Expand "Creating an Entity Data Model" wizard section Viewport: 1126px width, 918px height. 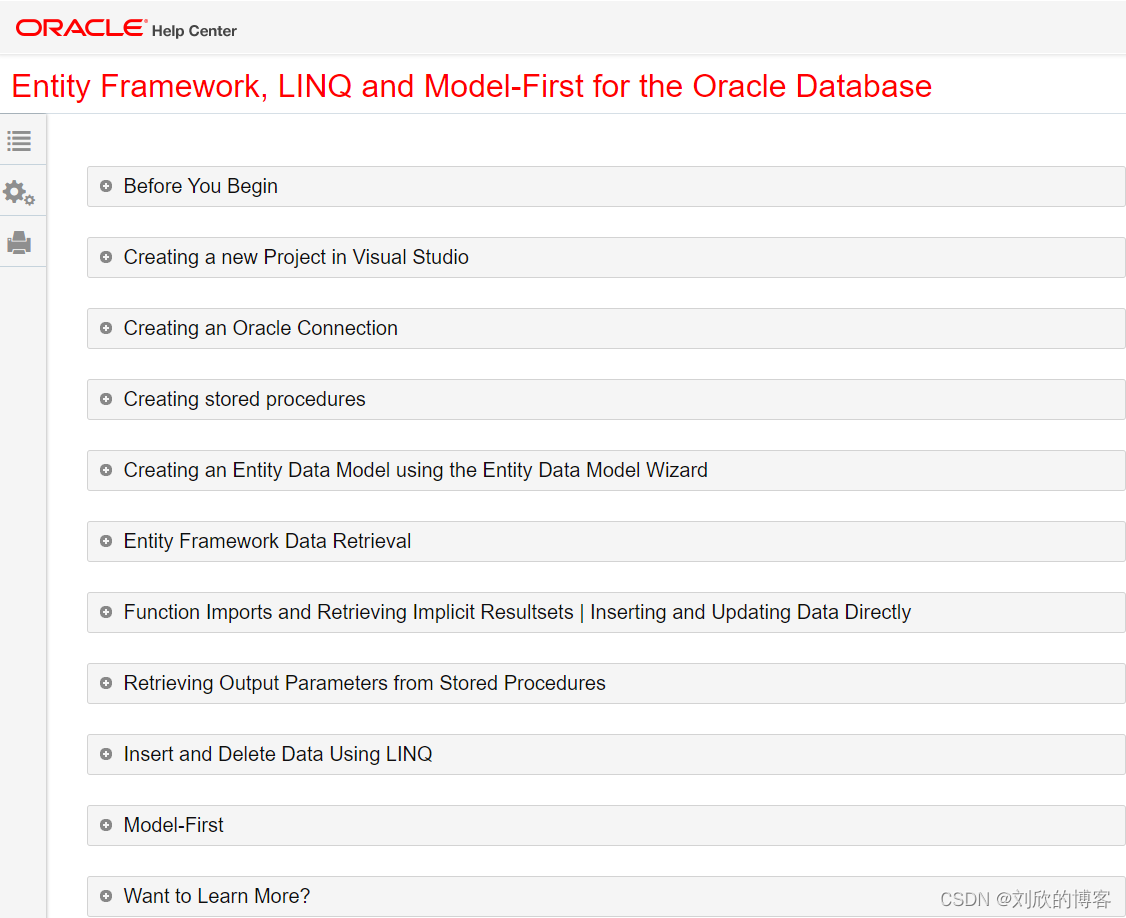105,470
